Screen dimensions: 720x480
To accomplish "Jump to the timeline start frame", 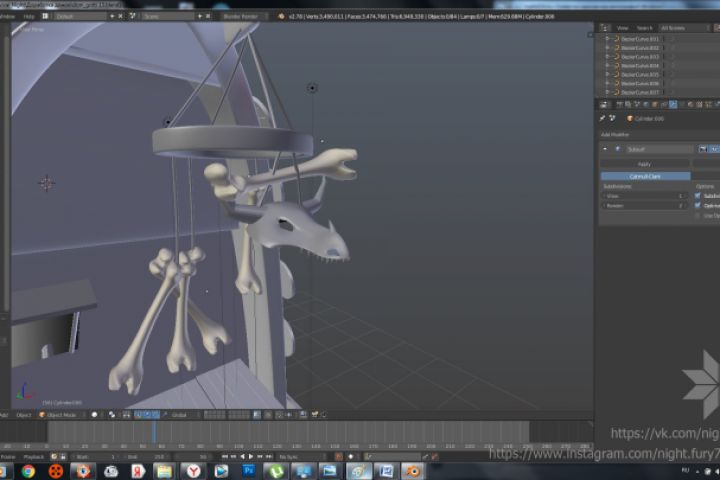I will (x=225, y=457).
